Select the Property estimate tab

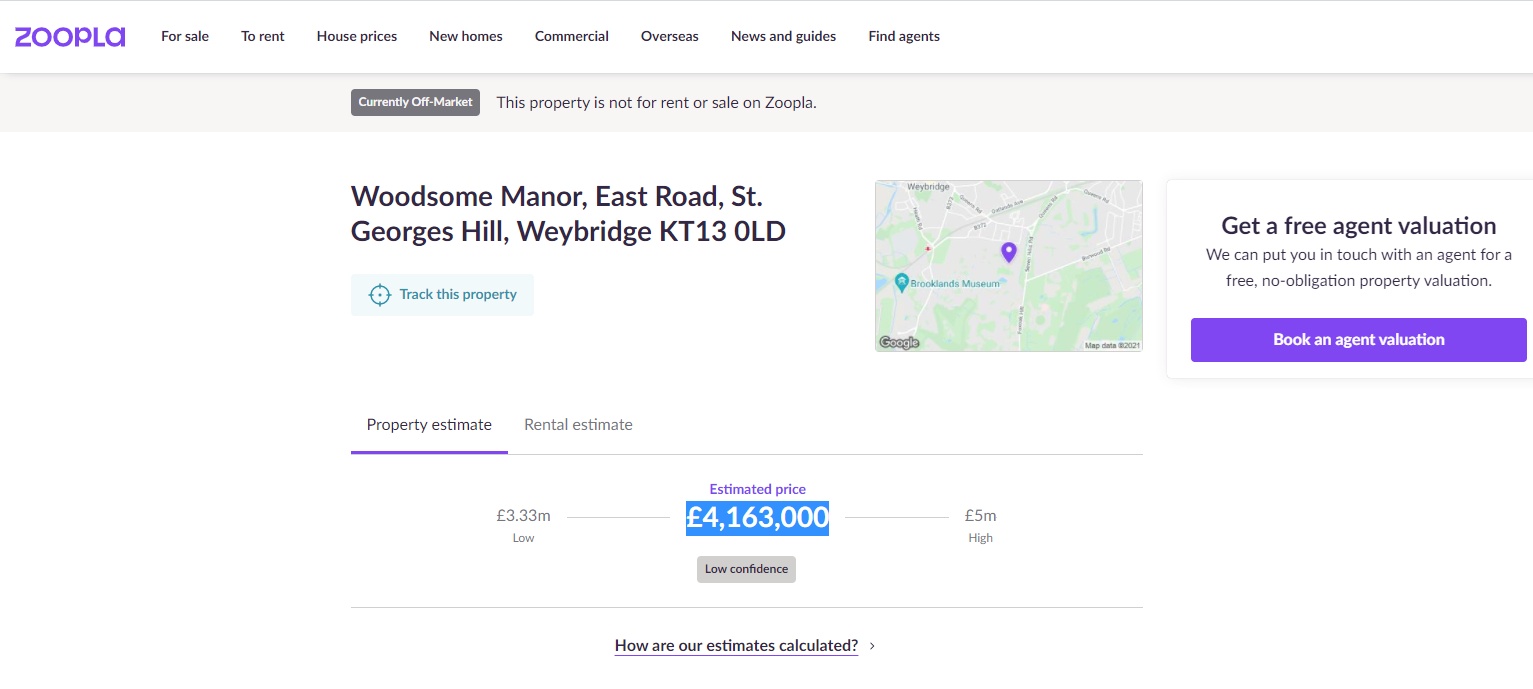click(x=429, y=425)
